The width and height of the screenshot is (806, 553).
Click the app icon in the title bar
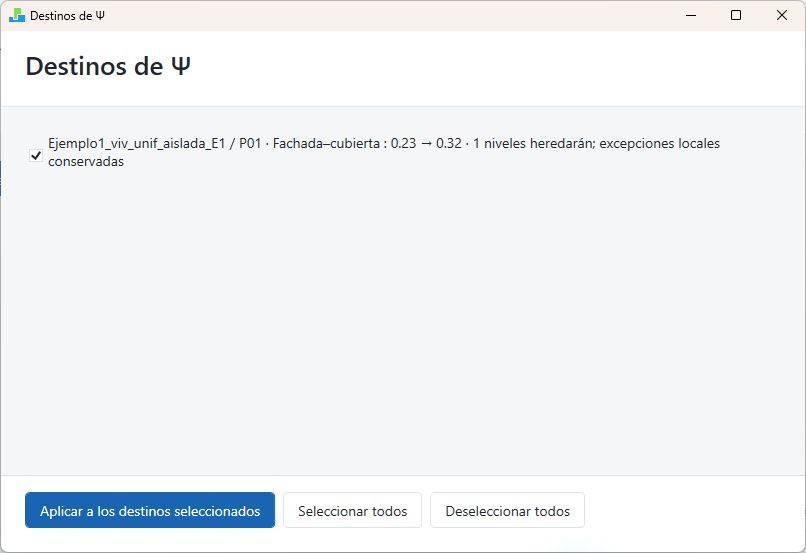tap(16, 15)
